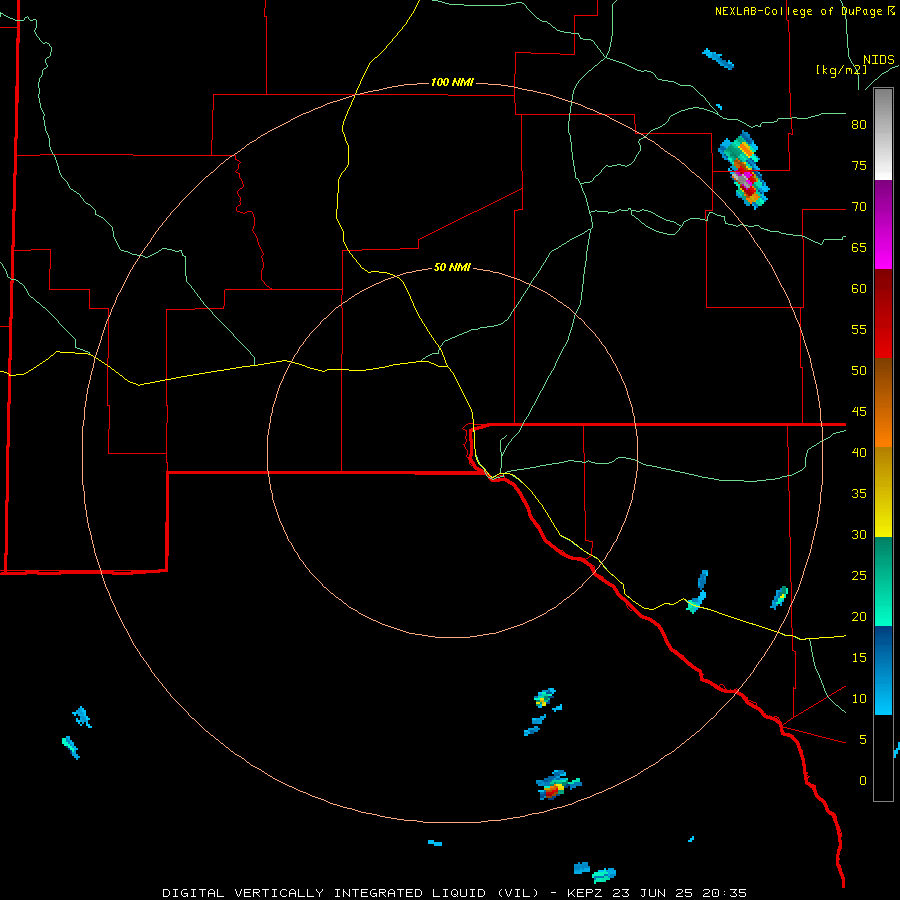
Task: Click the scale value 75
Action: pyautogui.click(x=859, y=166)
